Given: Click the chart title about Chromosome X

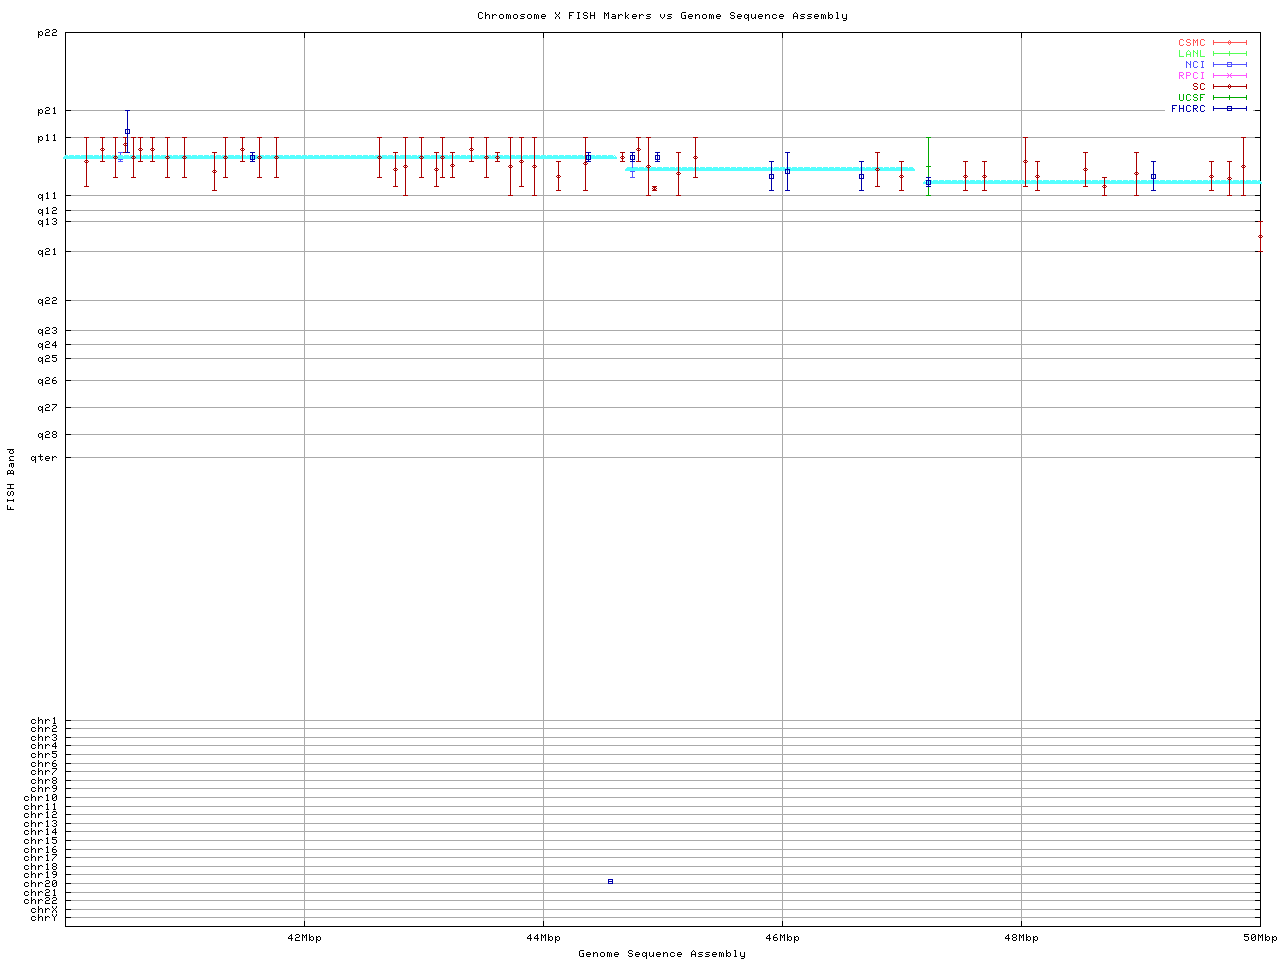Looking at the screenshot, I should pyautogui.click(x=662, y=16).
